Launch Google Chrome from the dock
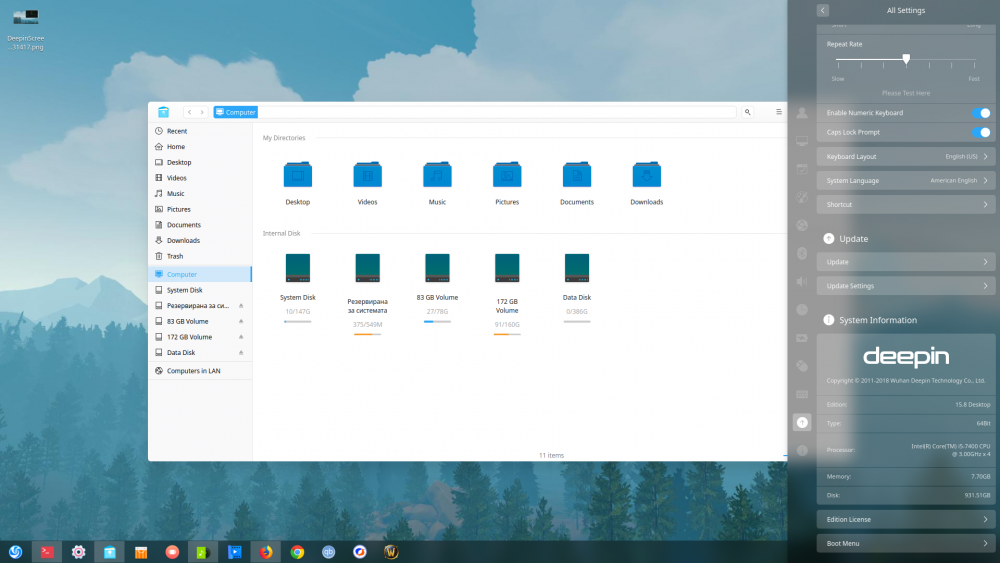The width and height of the screenshot is (1000, 563). [x=297, y=552]
